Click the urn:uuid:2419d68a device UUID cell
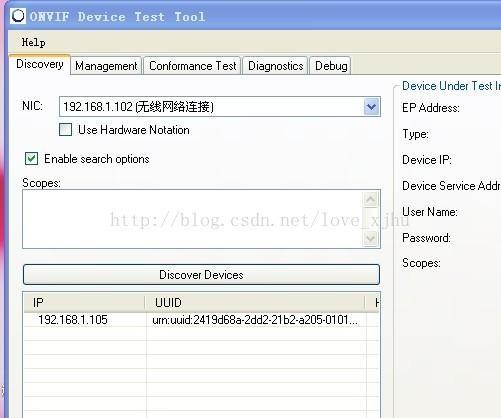This screenshot has width=501, height=418. click(255, 320)
